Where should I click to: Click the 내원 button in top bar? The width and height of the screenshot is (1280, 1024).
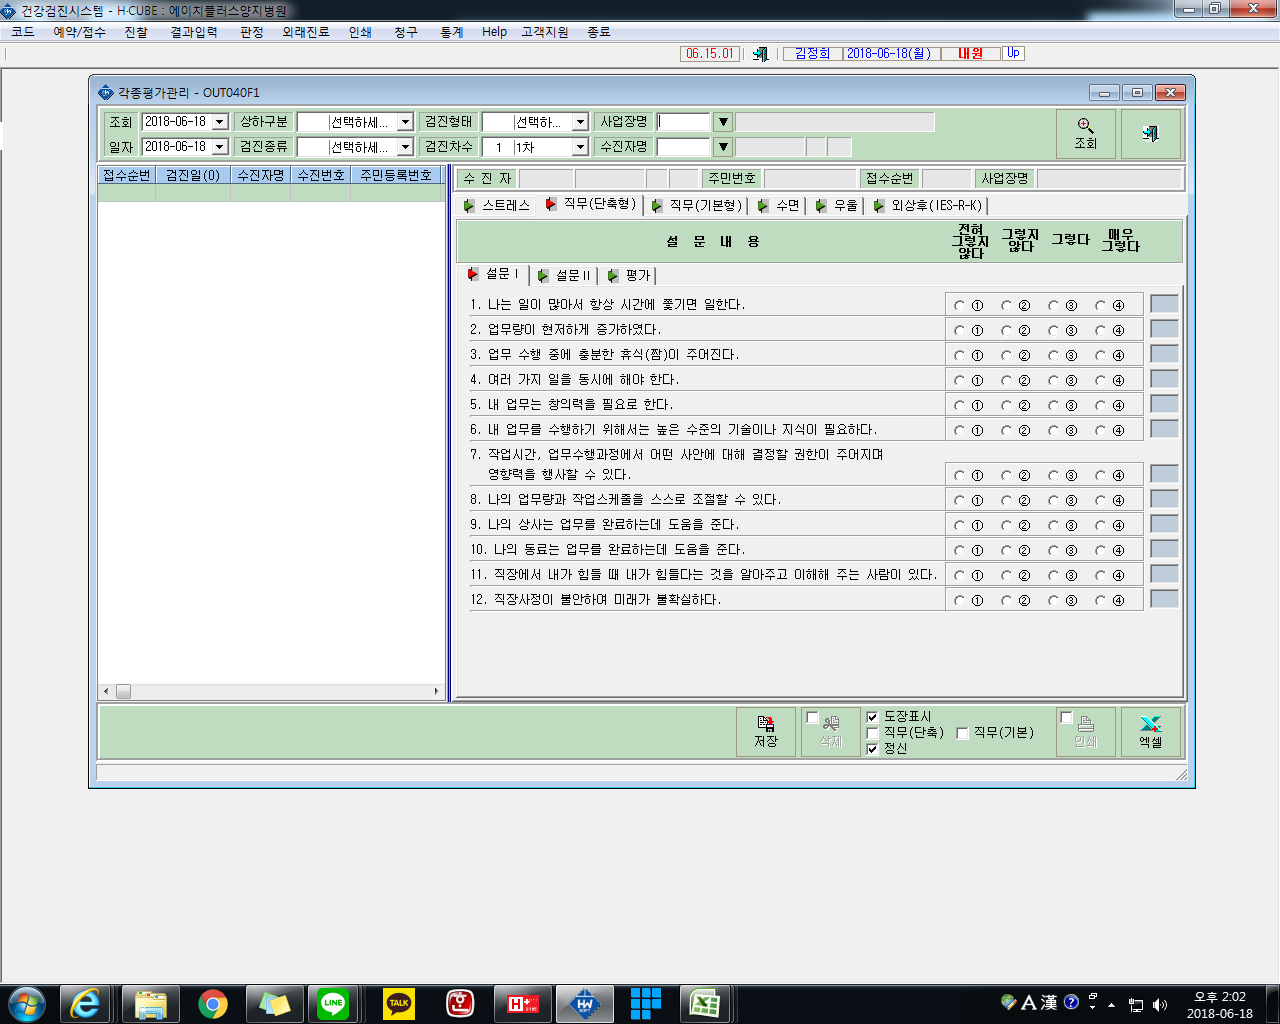coord(970,54)
